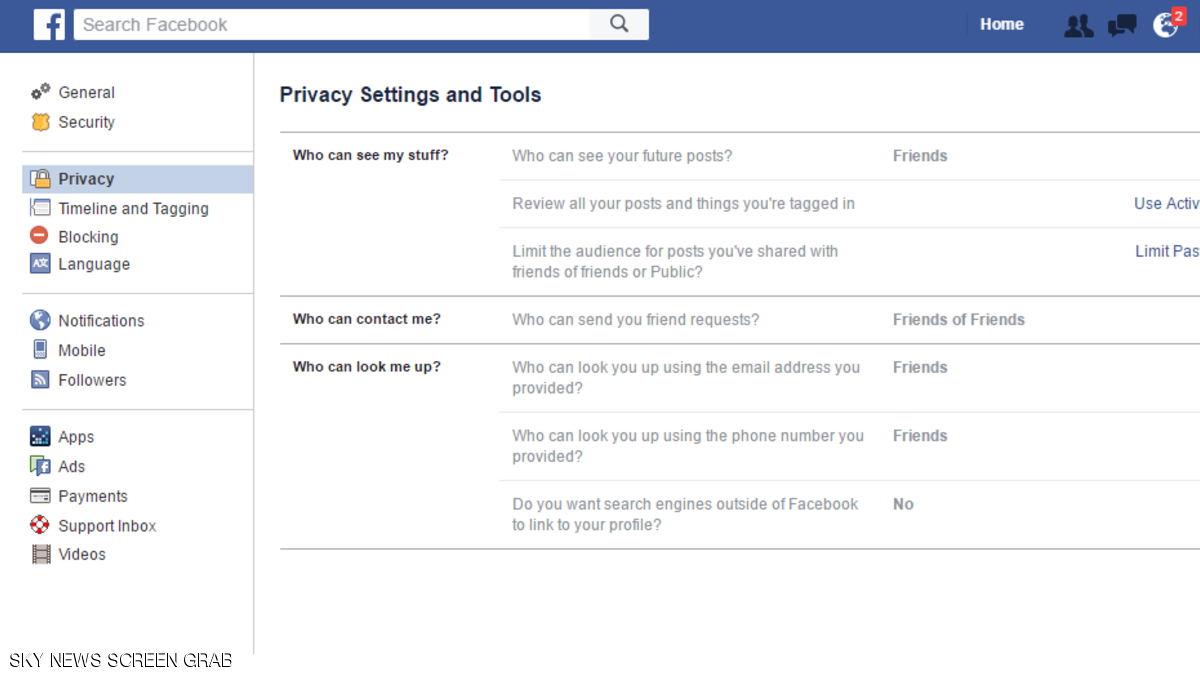This screenshot has height=676, width=1200.
Task: Click into the Search Facebook field
Action: pos(330,25)
